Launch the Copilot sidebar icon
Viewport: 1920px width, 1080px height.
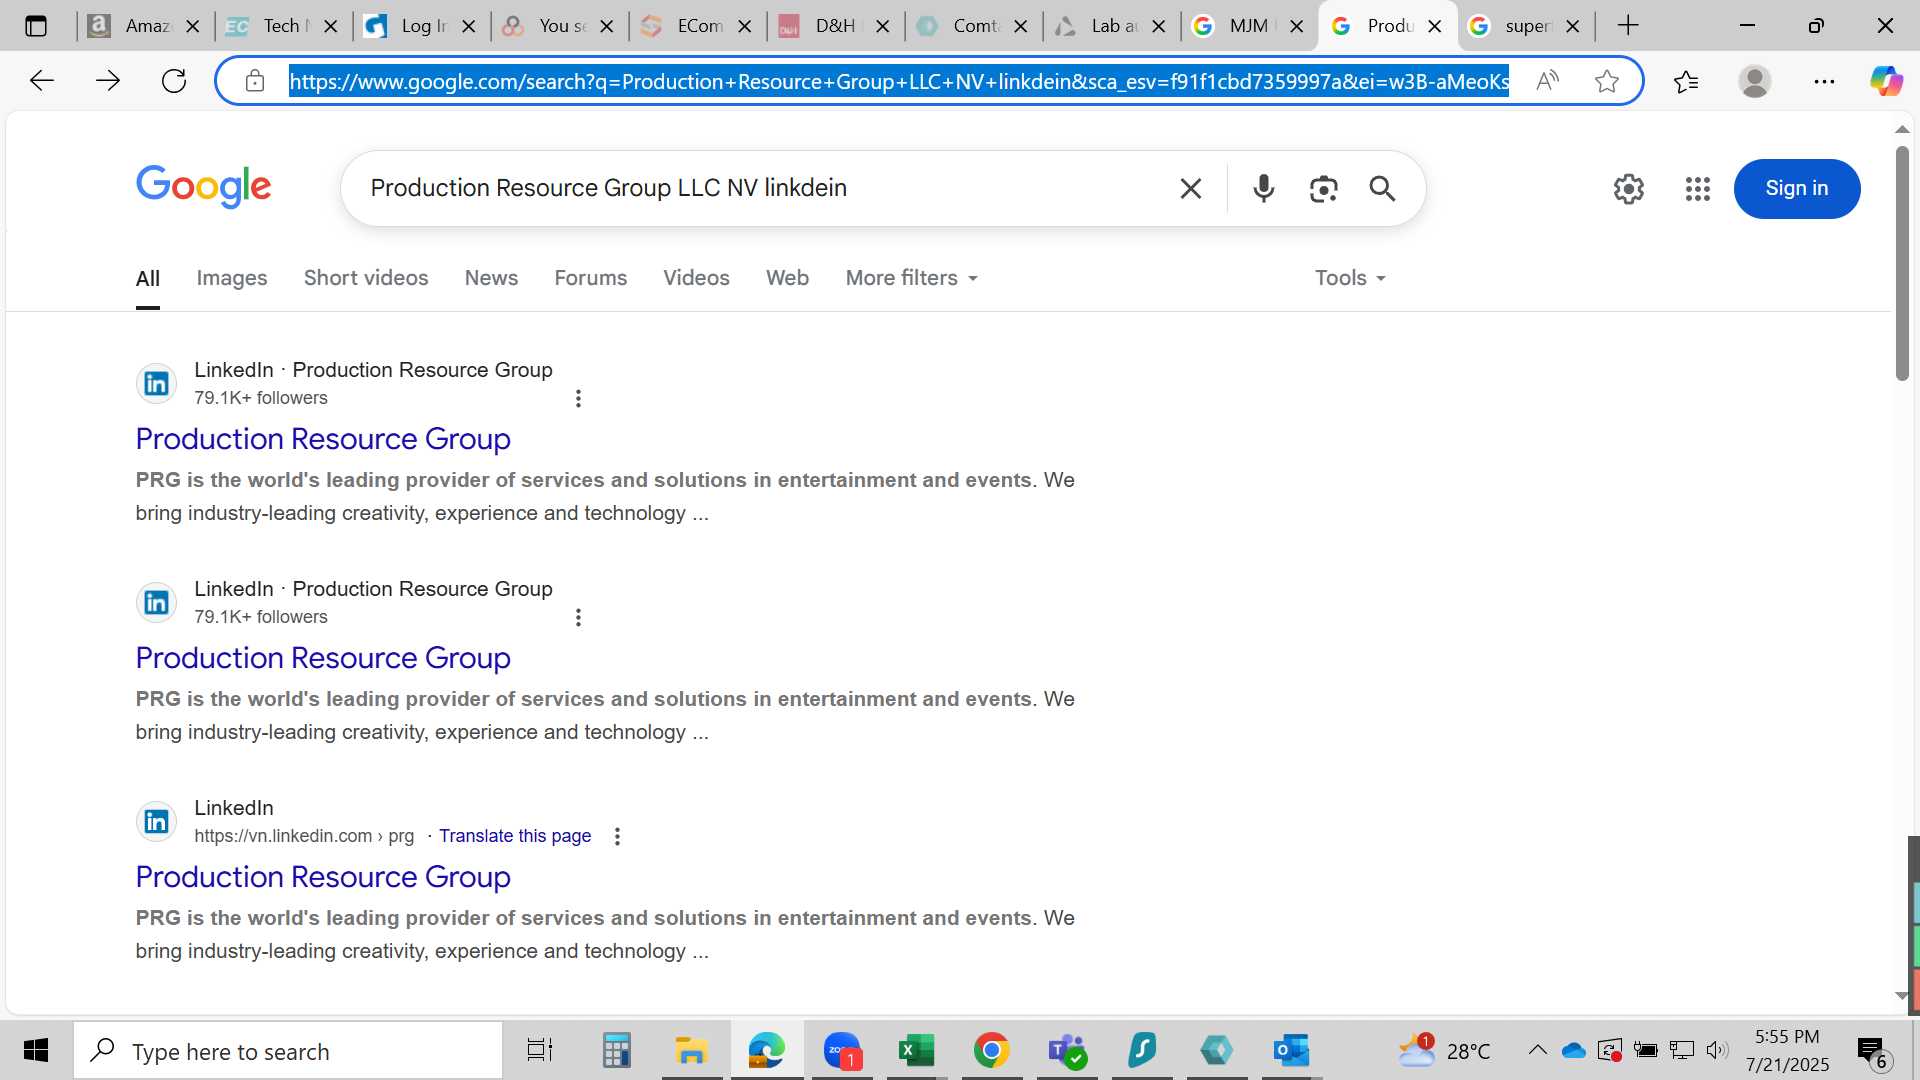pos(1886,81)
